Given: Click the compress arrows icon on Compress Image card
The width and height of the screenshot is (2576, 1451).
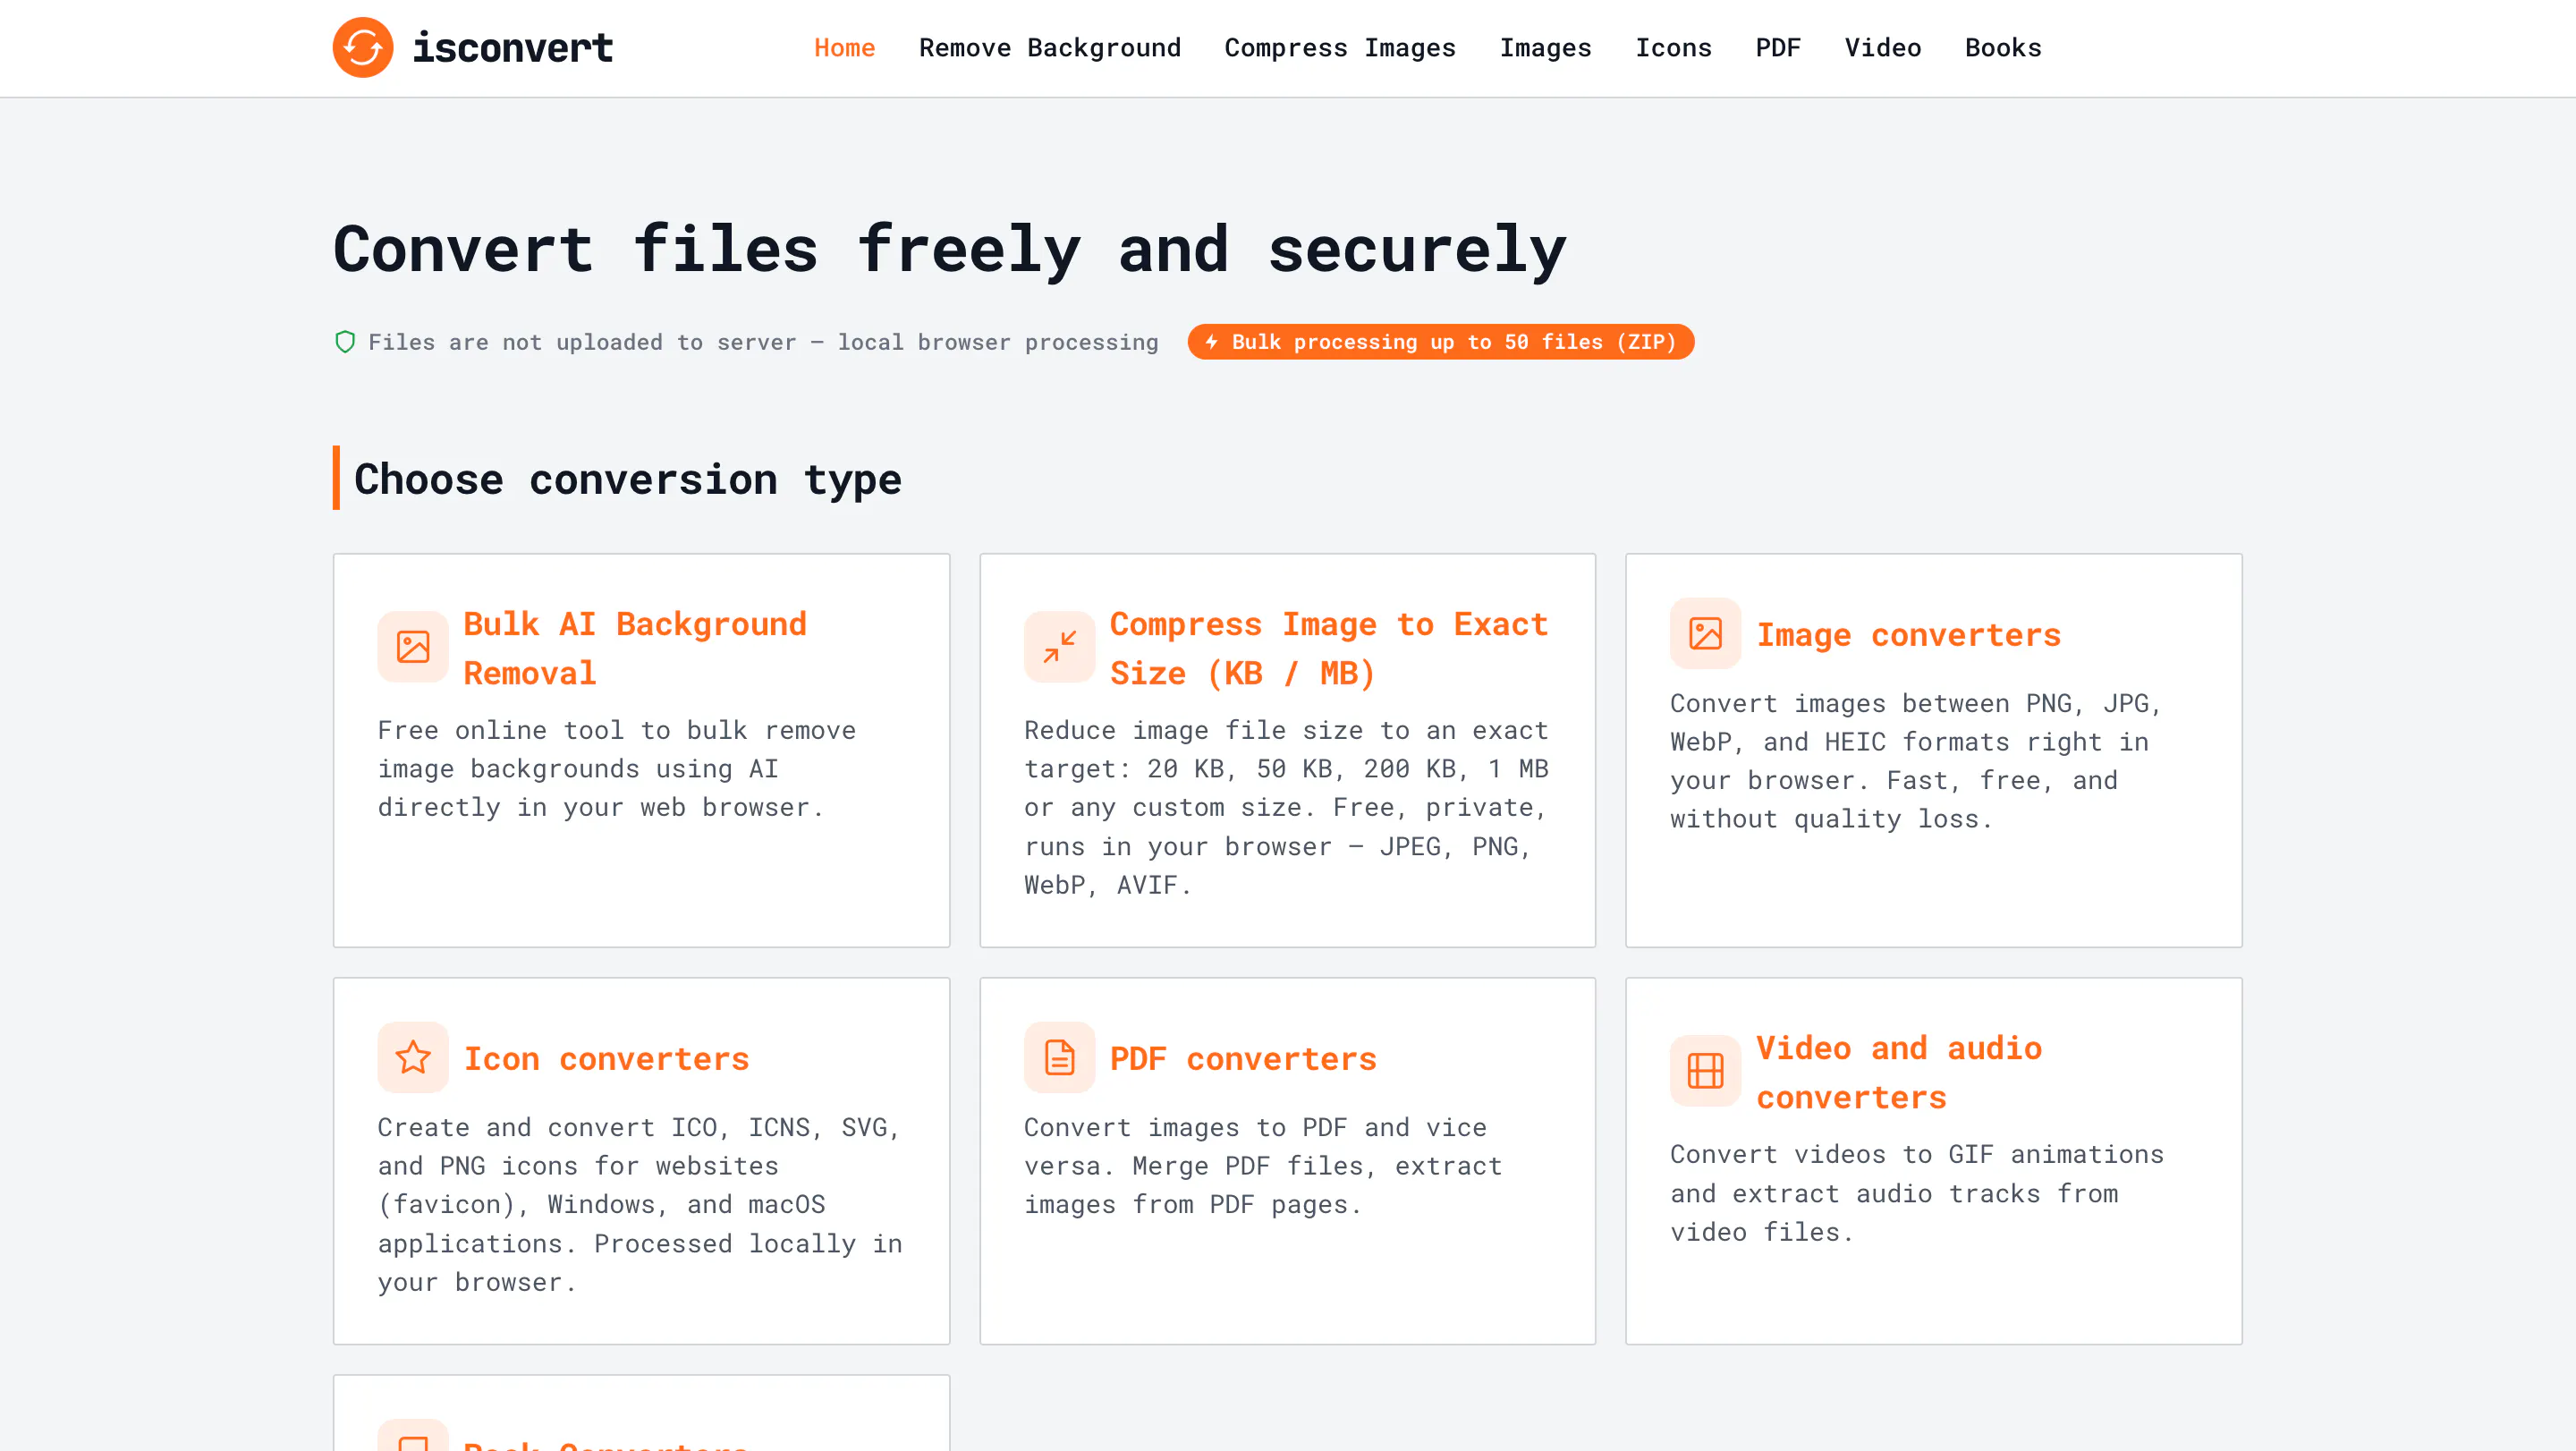Looking at the screenshot, I should [1059, 647].
